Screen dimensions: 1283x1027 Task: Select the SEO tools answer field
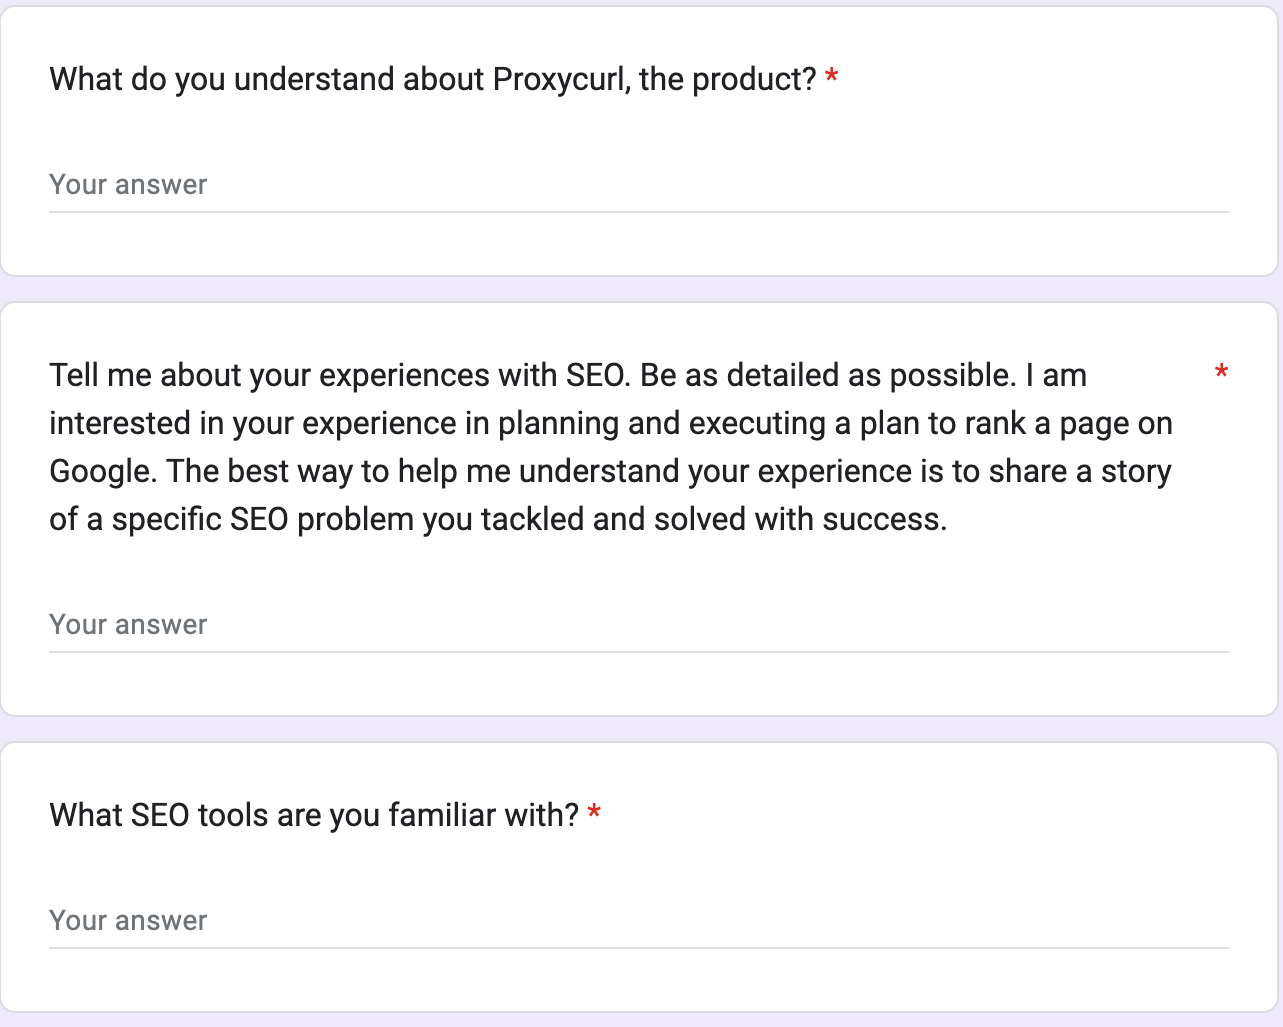(638, 921)
